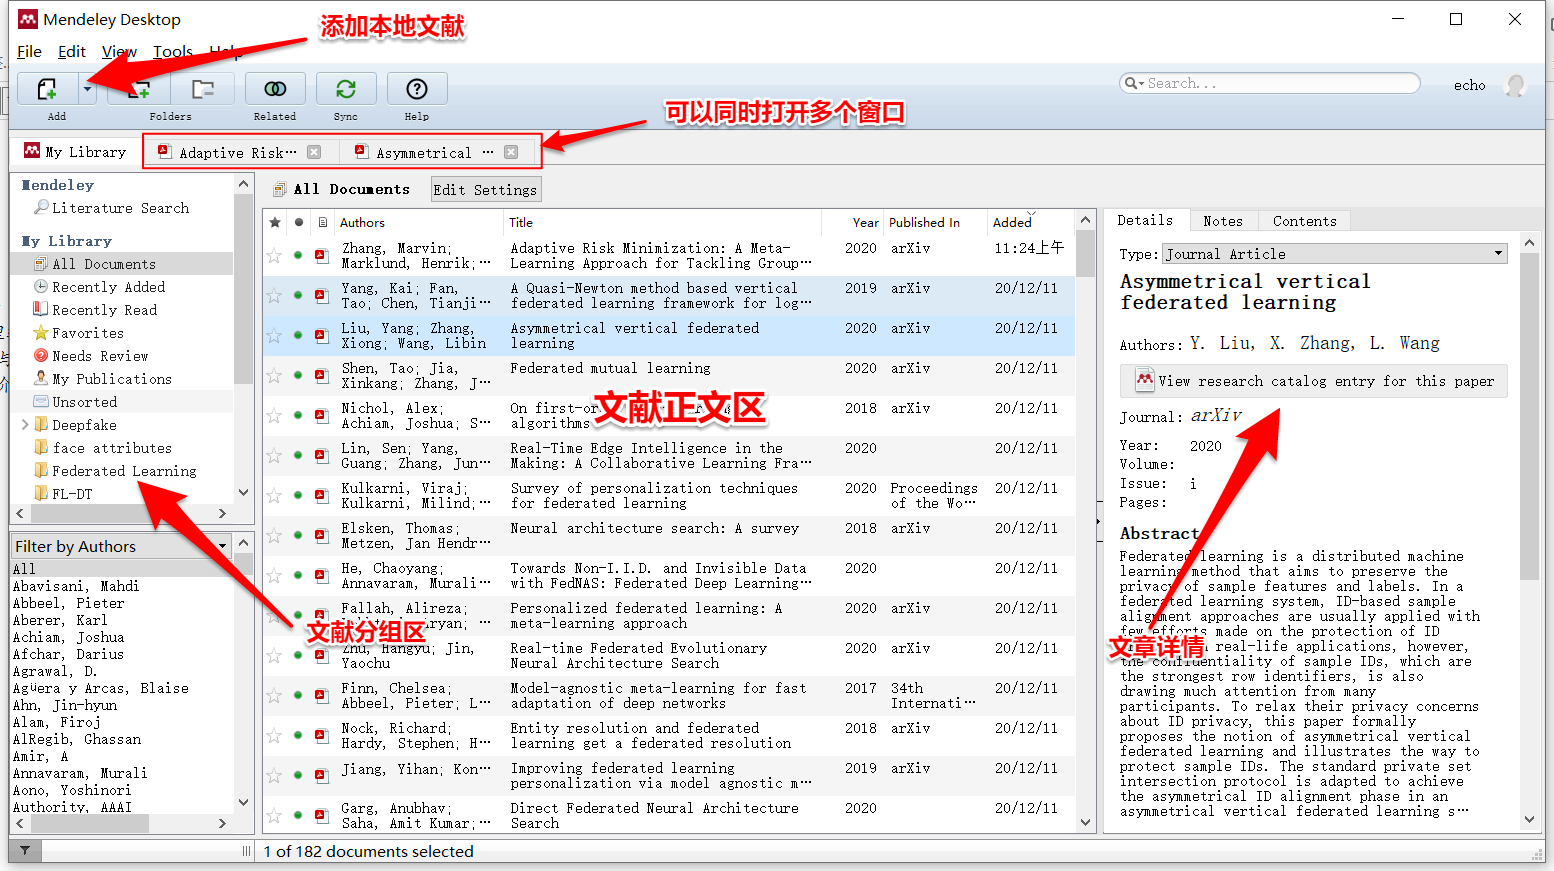1554x871 pixels.
Task: Favorite the Quasi-Newton method paper
Action: tap(274, 295)
